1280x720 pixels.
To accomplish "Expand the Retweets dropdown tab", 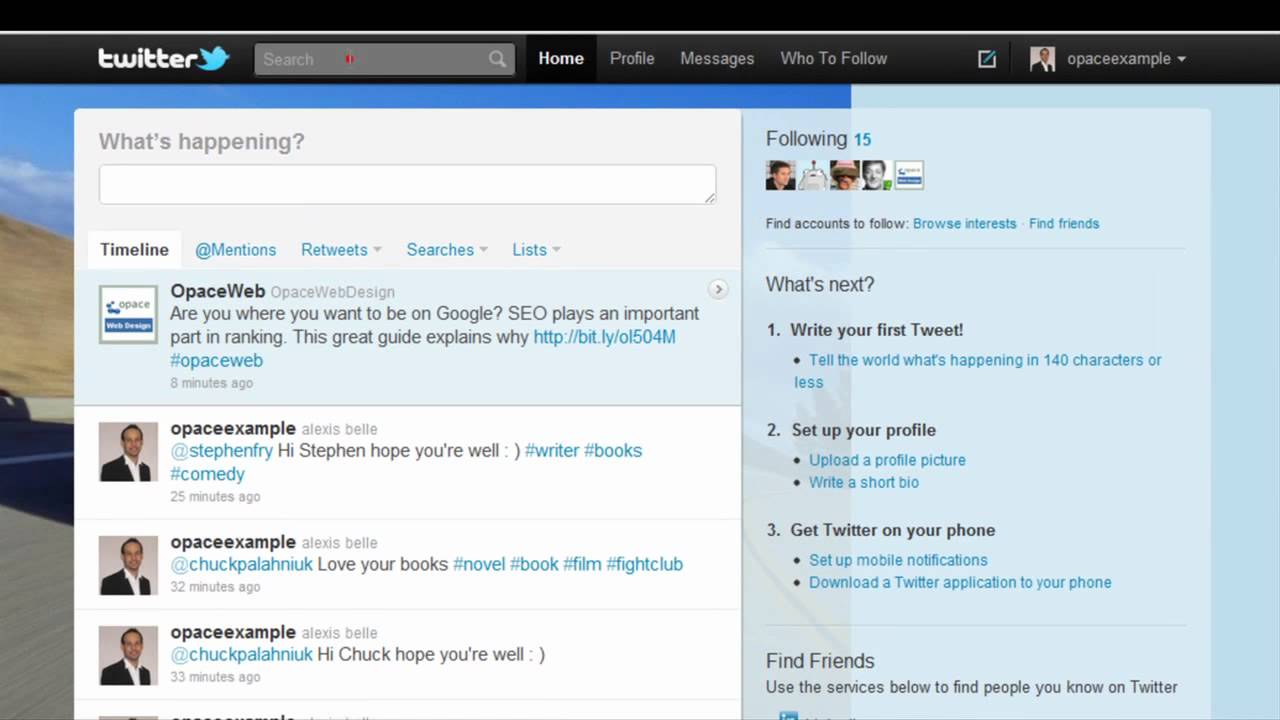I will point(341,250).
